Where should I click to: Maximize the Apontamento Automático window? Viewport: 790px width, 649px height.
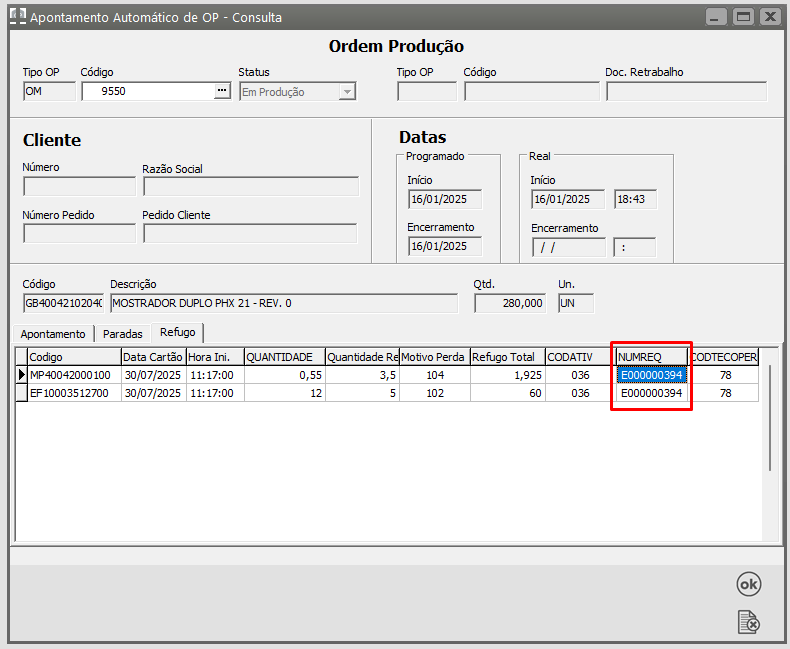(742, 17)
